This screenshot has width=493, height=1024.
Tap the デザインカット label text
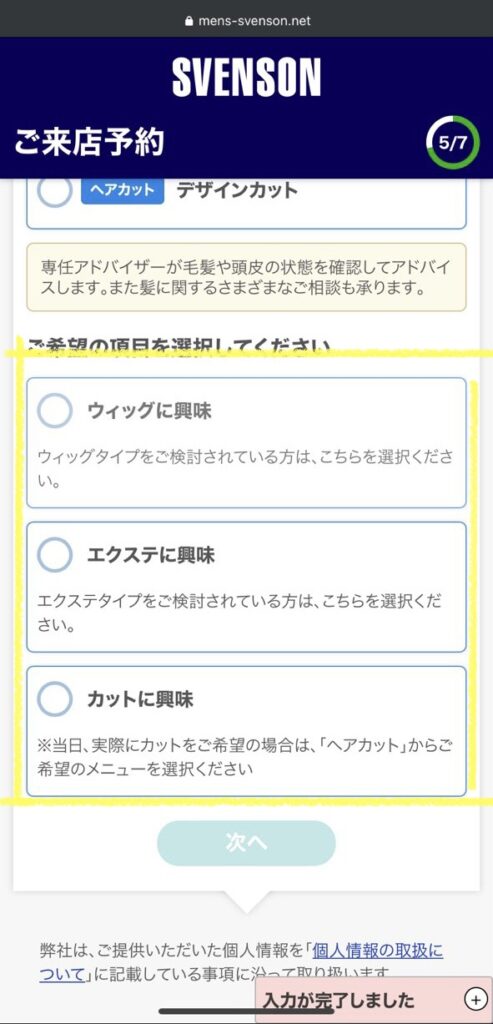[236, 190]
